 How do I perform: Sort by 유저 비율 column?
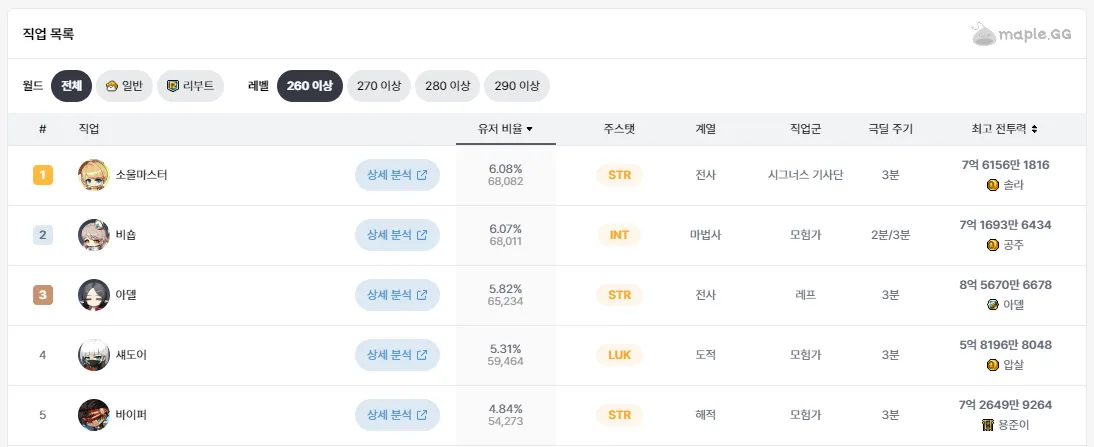(x=505, y=129)
